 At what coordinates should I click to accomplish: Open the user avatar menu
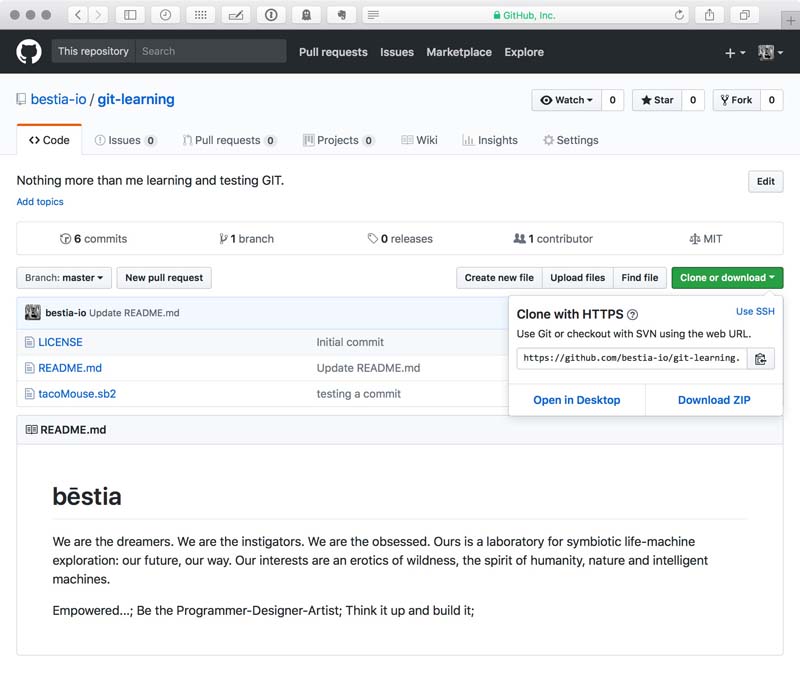(x=770, y=52)
